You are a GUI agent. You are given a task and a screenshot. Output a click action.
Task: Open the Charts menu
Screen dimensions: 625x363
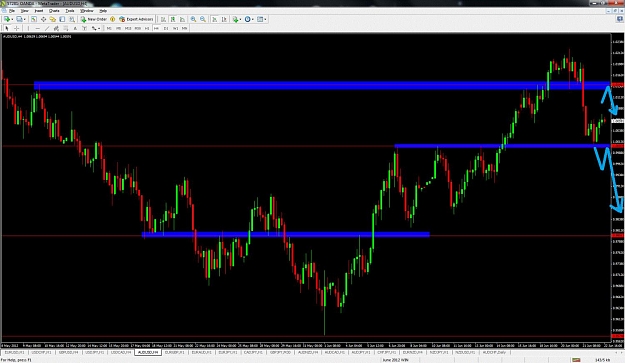click(54, 11)
